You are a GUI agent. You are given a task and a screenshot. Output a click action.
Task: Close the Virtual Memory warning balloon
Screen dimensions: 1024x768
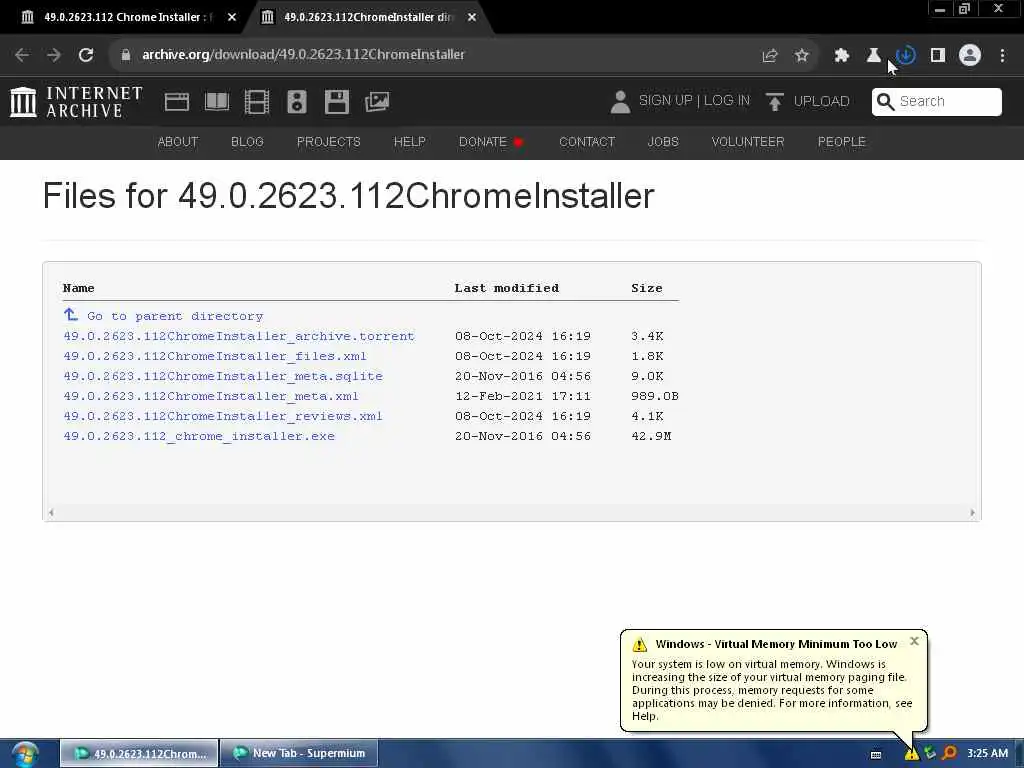[x=914, y=641]
